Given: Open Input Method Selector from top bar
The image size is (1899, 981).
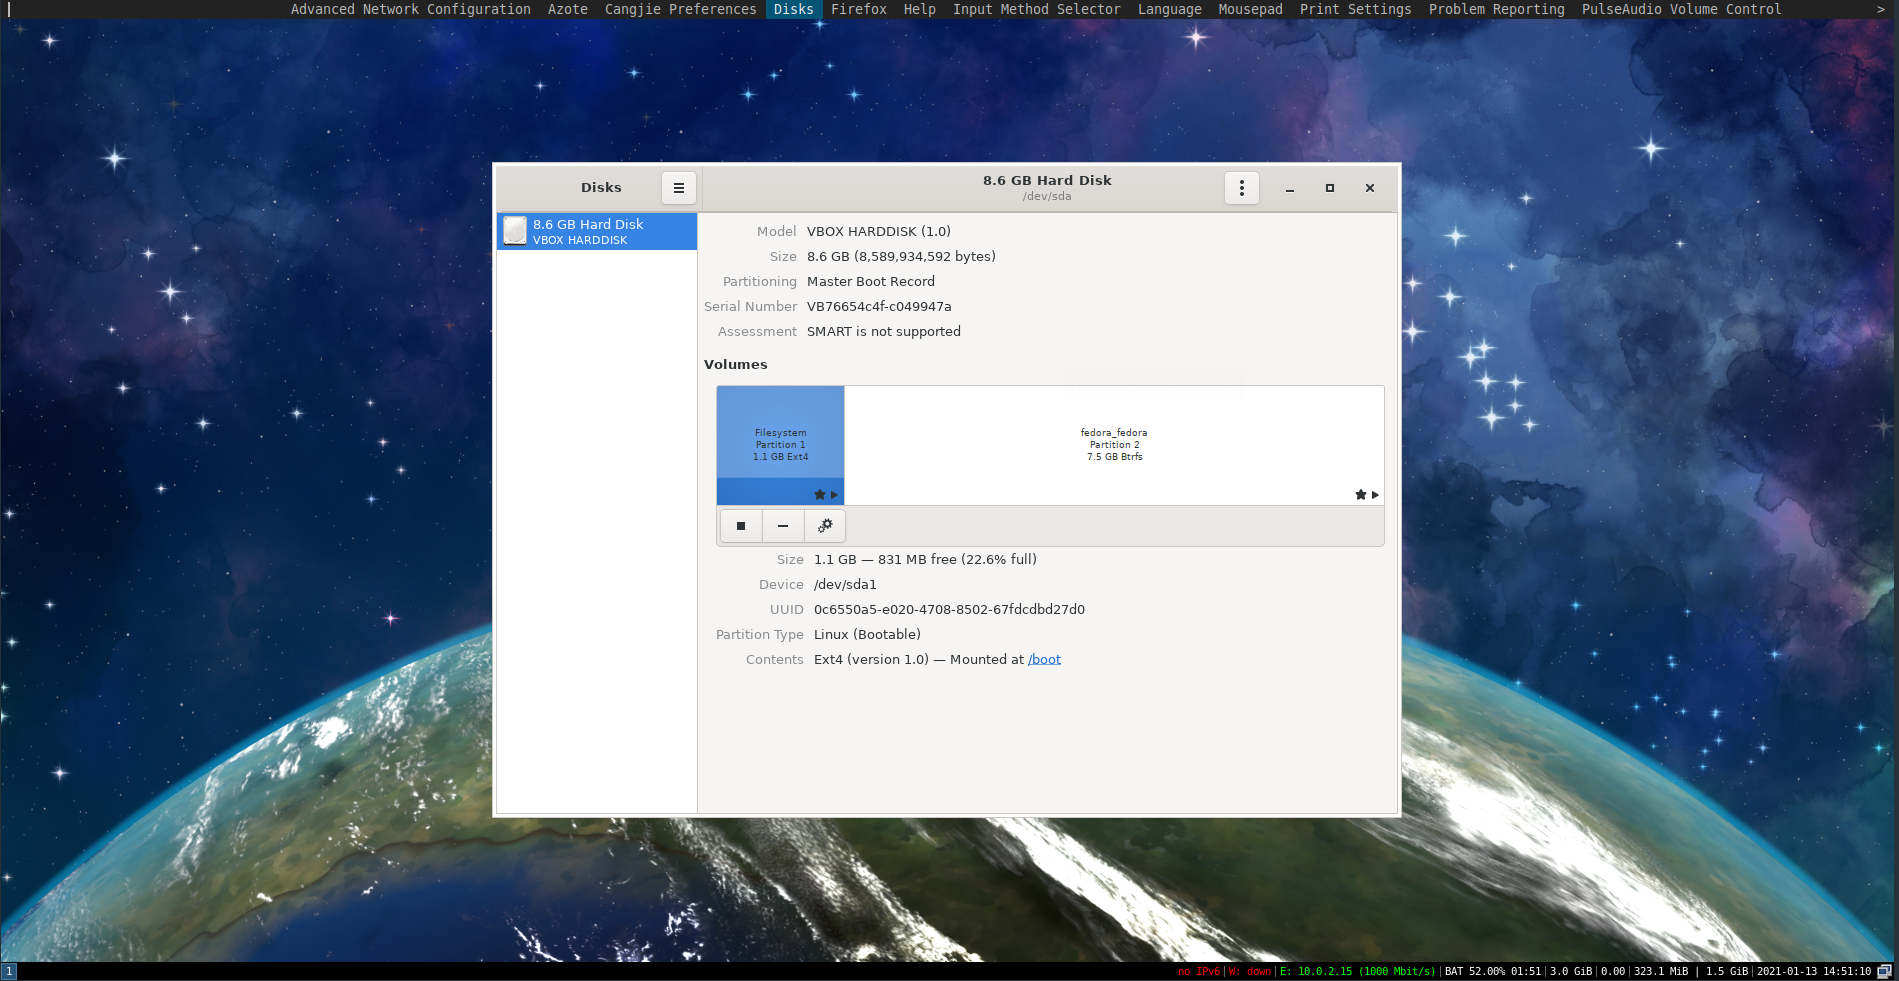Looking at the screenshot, I should coord(1037,9).
